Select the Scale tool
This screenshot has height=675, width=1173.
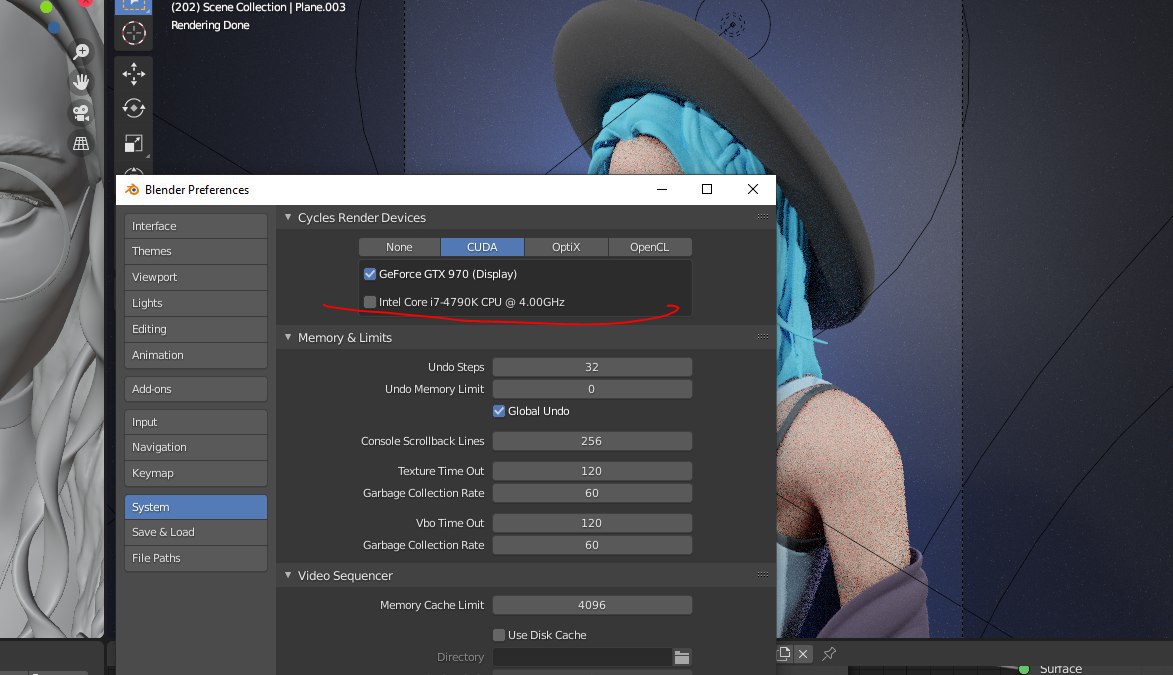134,144
